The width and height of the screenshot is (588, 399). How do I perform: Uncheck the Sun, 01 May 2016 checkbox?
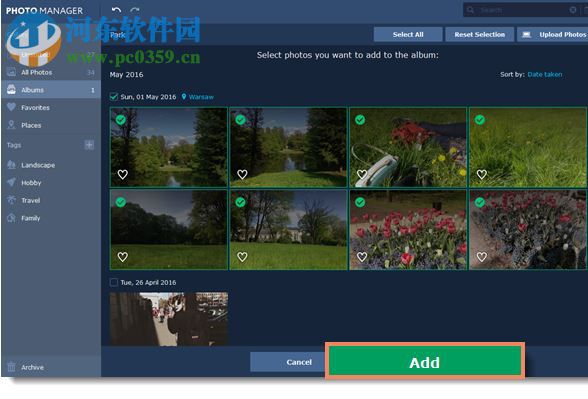(x=114, y=96)
